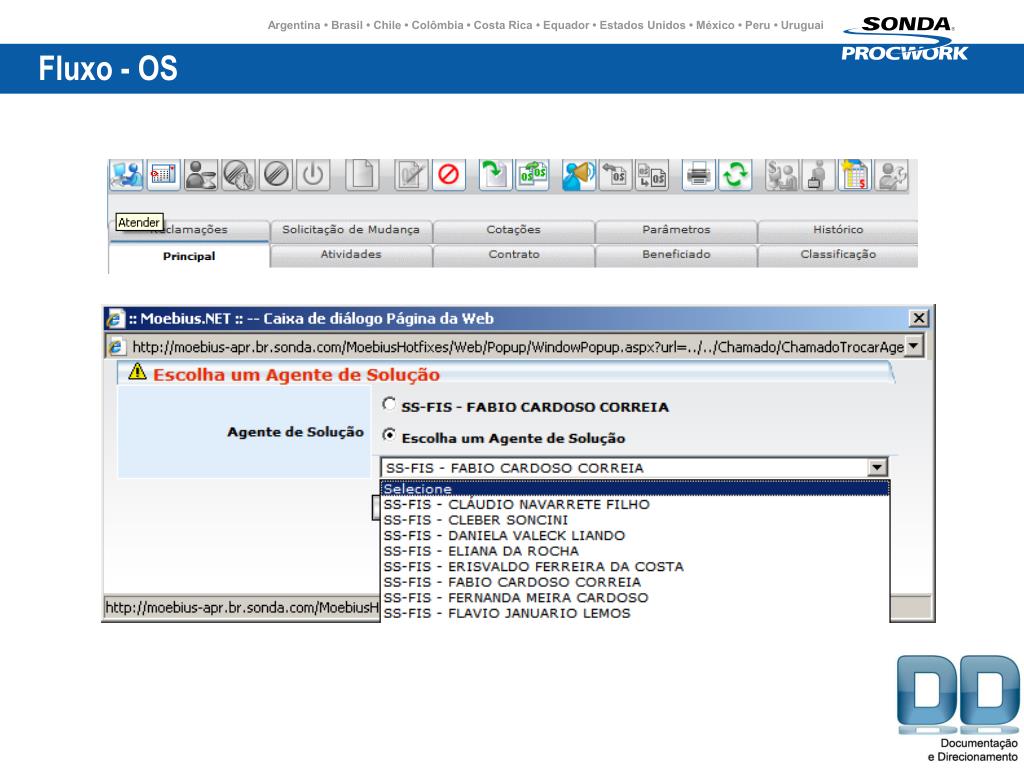Switch to the Parâmetros tab

[x=676, y=230]
